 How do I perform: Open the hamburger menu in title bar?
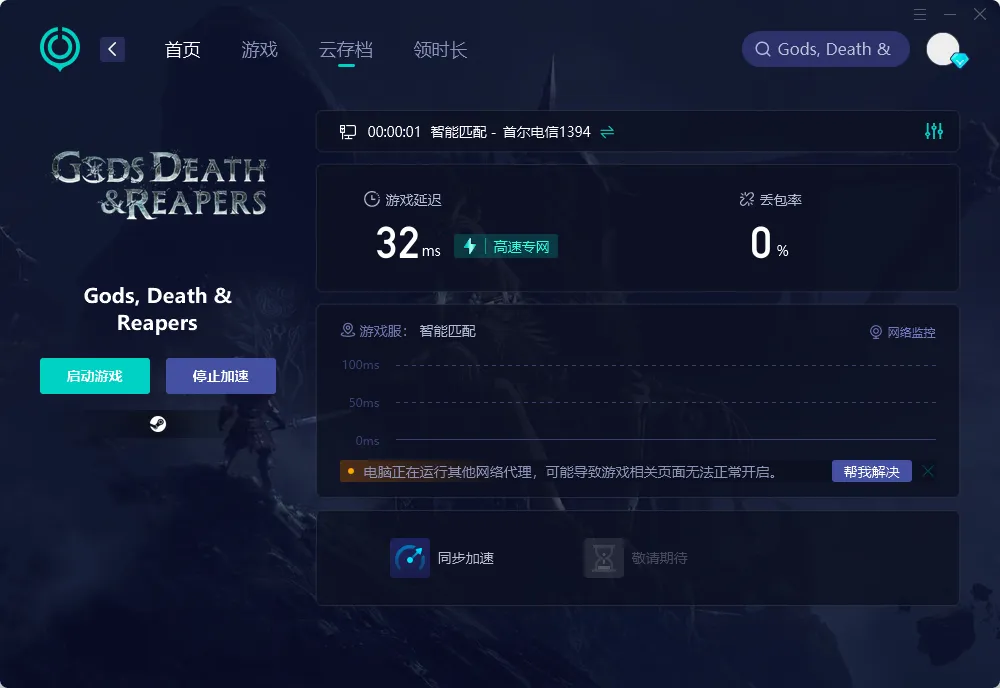click(x=920, y=15)
